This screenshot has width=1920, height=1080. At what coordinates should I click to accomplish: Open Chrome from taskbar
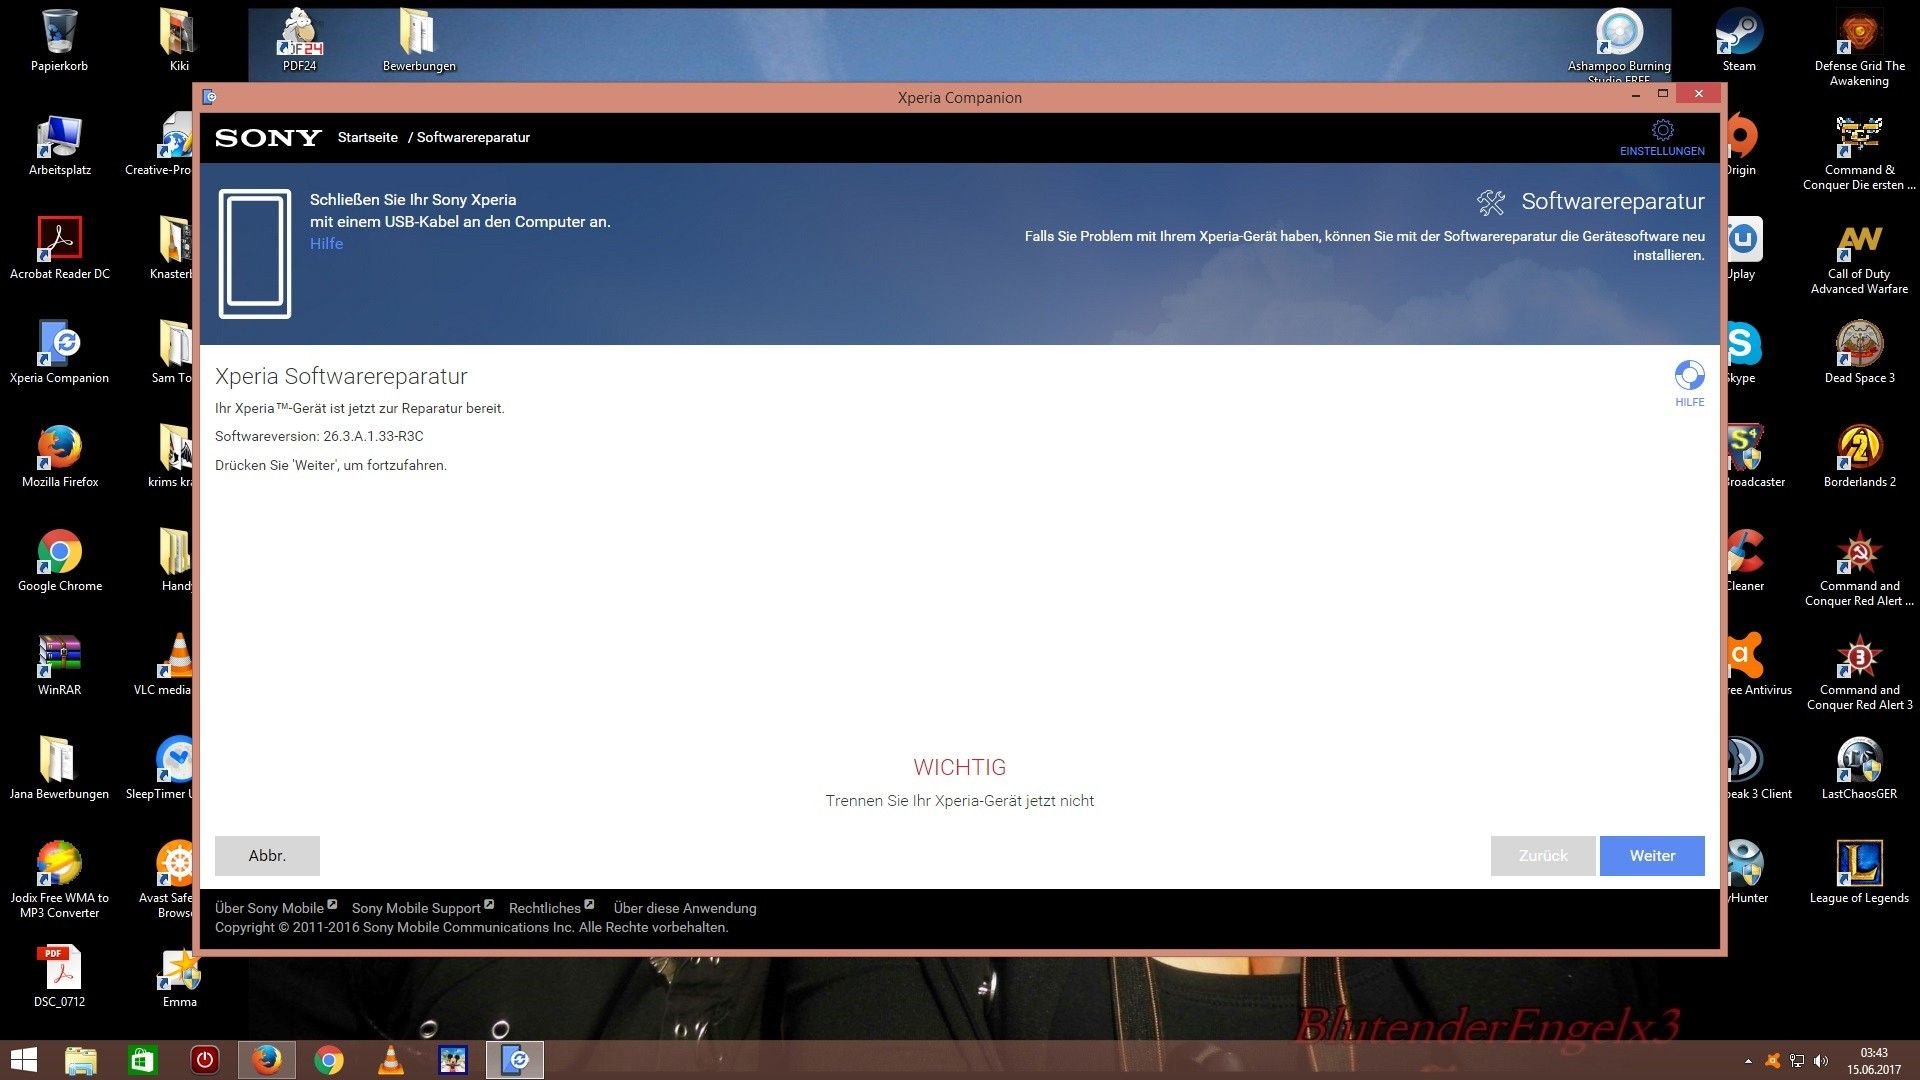pos(328,1060)
